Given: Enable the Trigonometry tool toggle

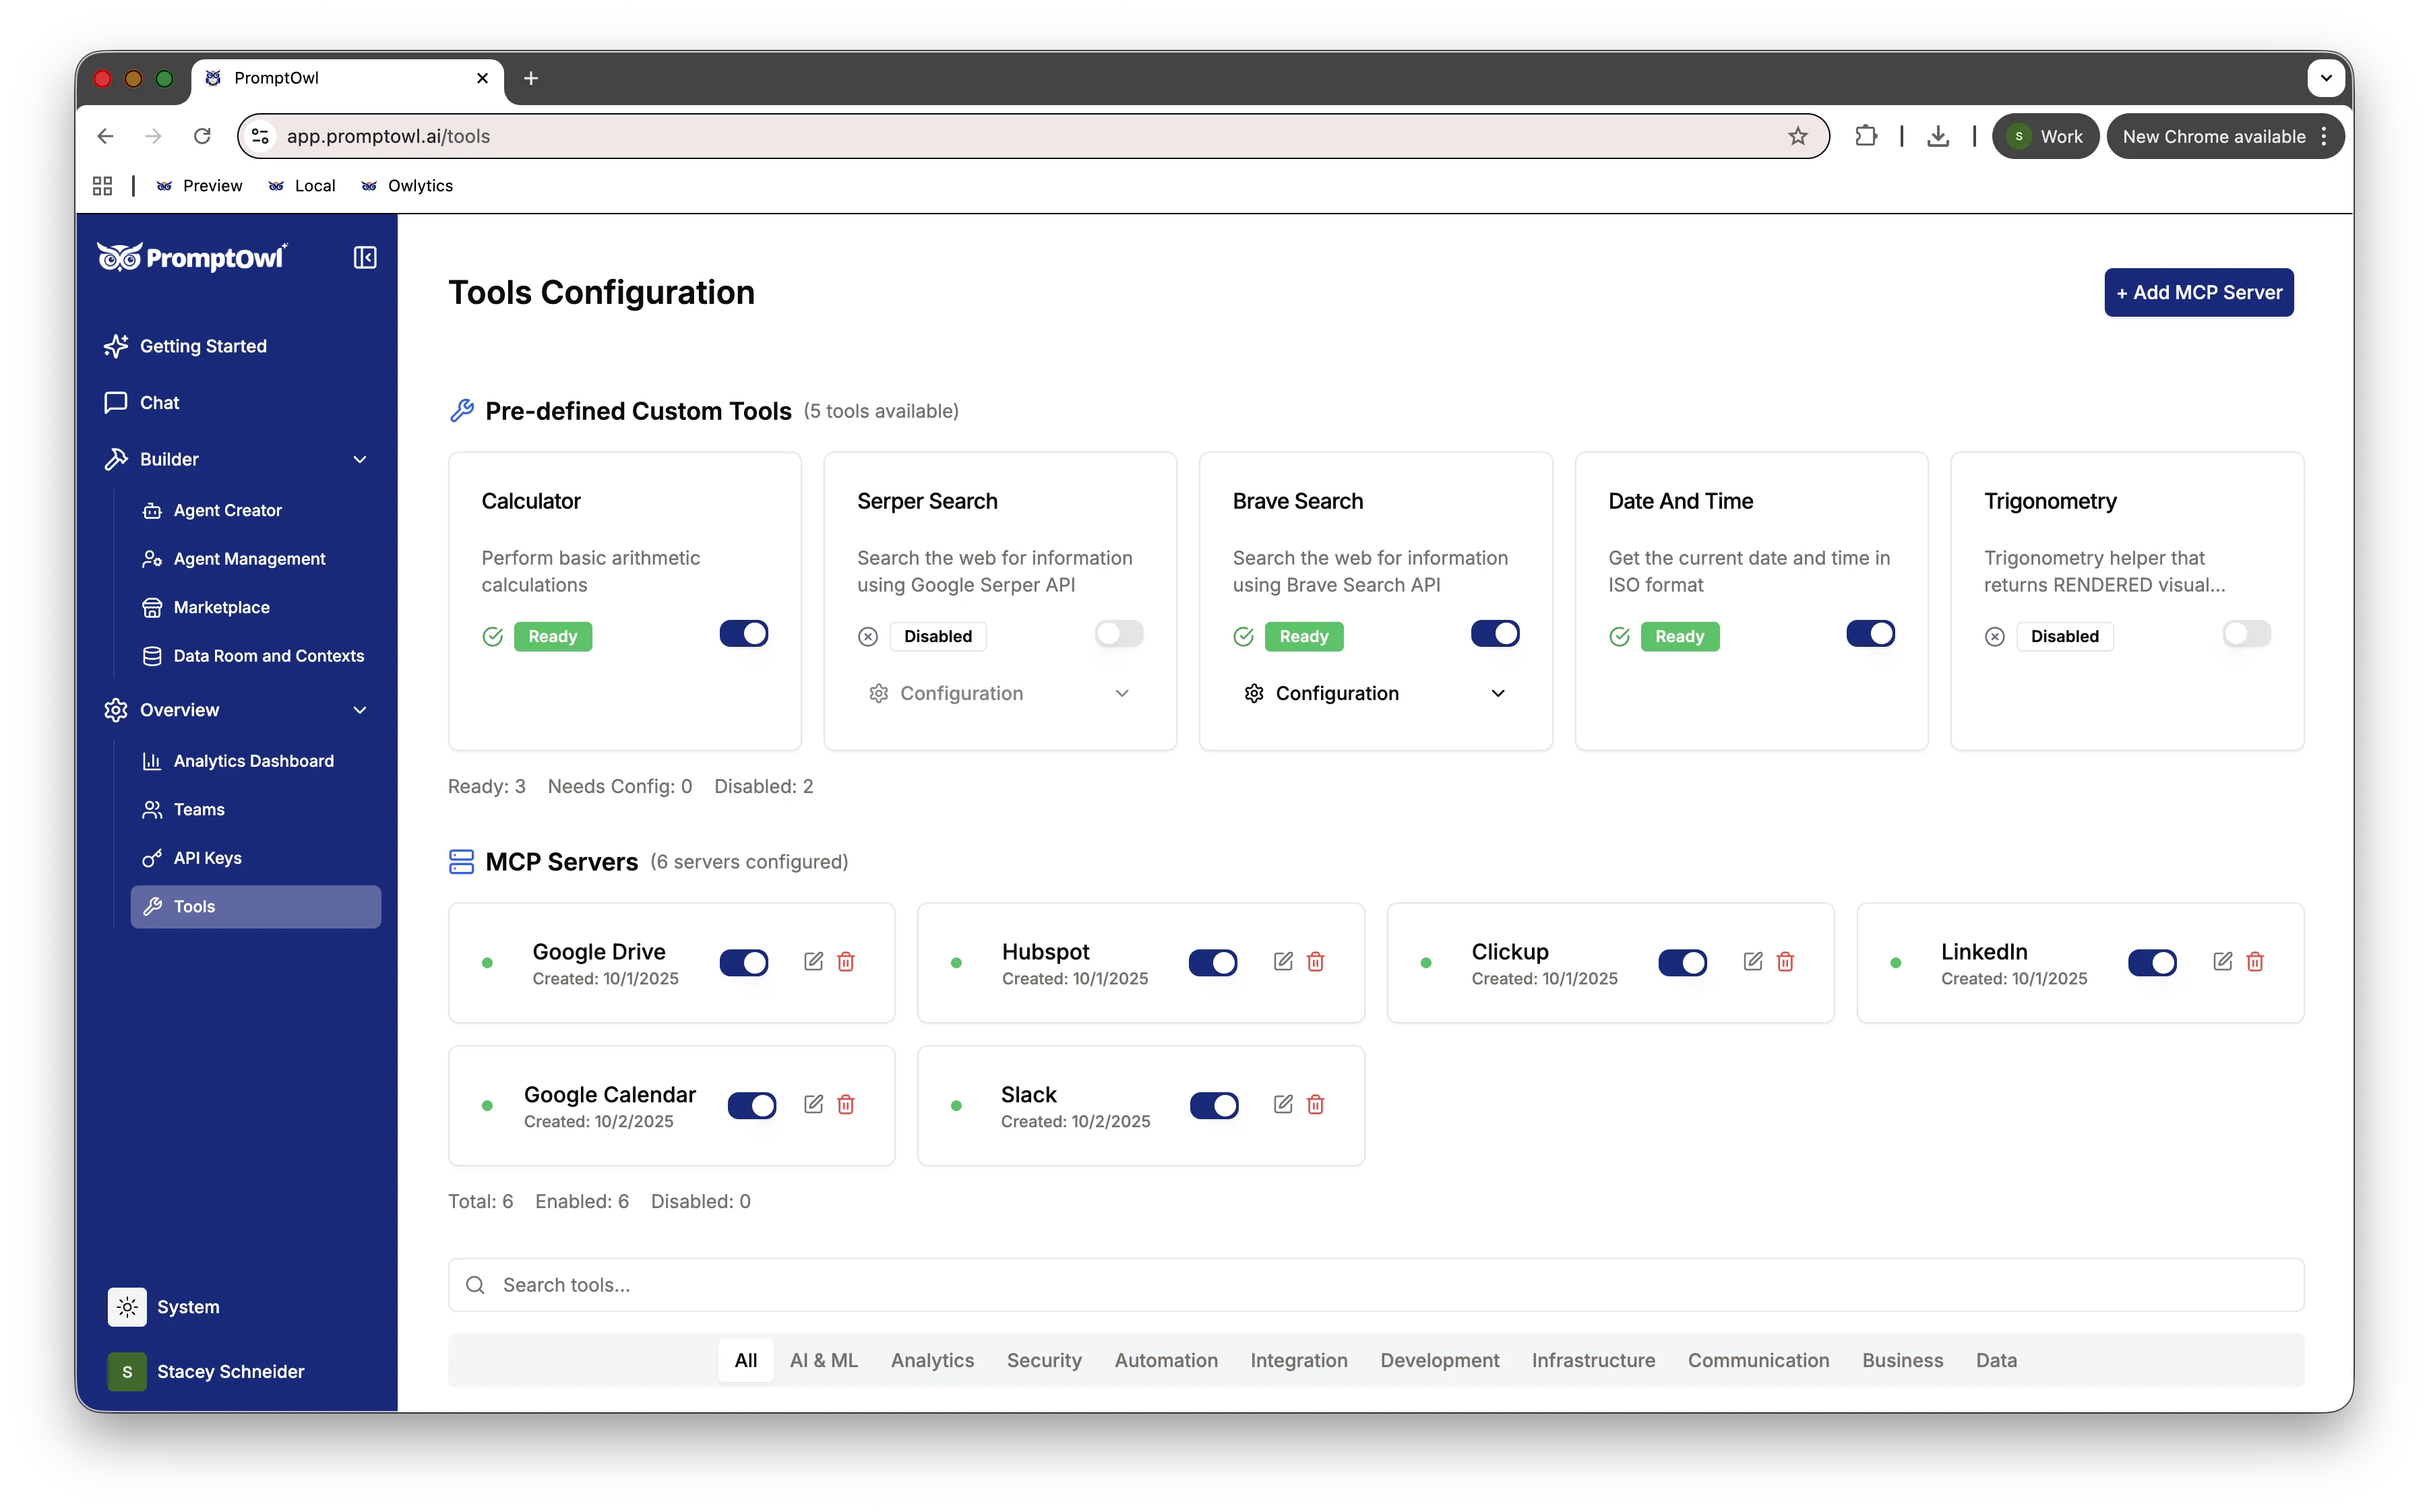Looking at the screenshot, I should click(2247, 634).
